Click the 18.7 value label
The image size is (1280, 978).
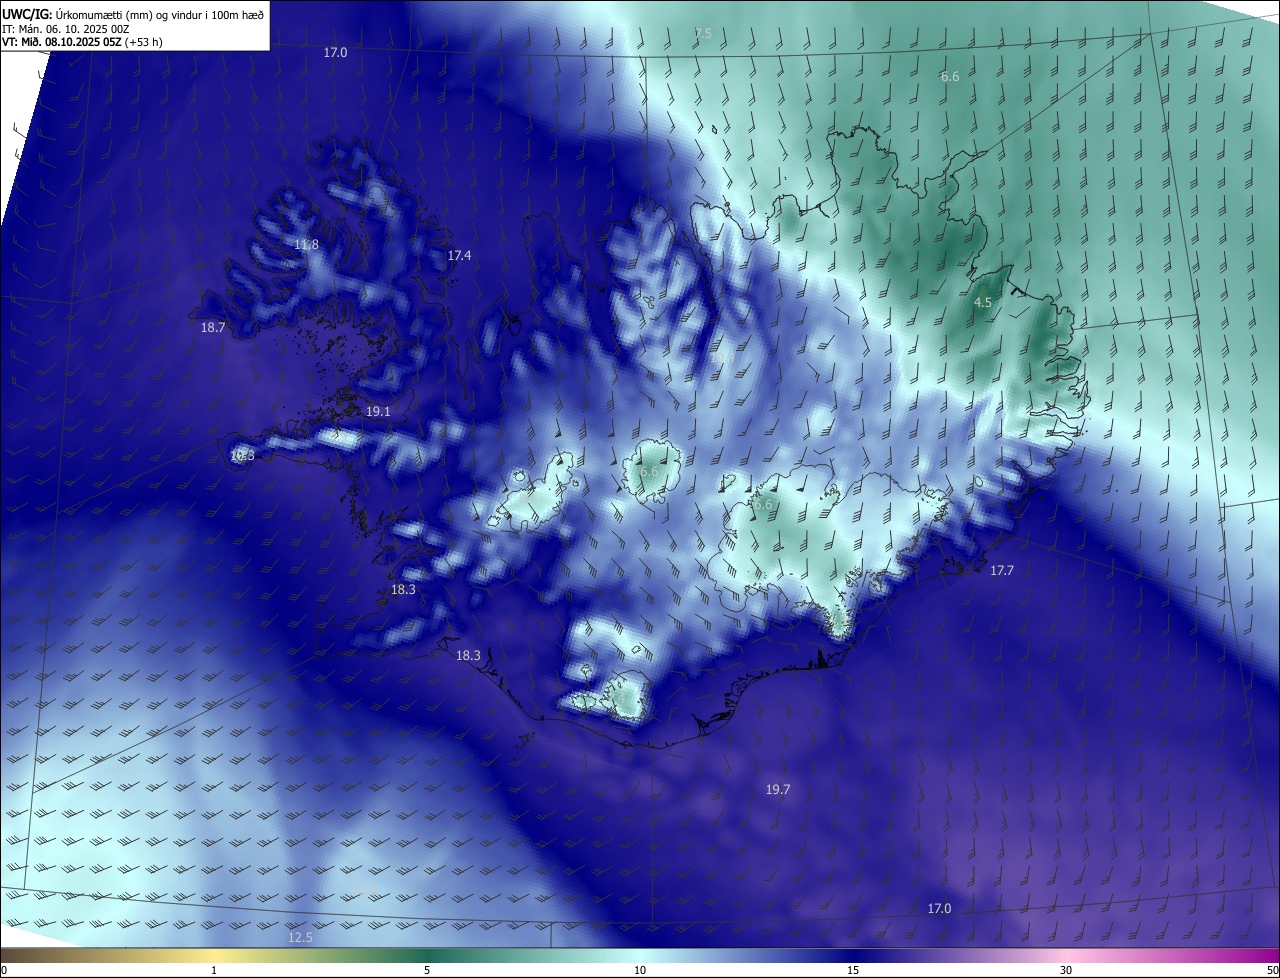213,327
